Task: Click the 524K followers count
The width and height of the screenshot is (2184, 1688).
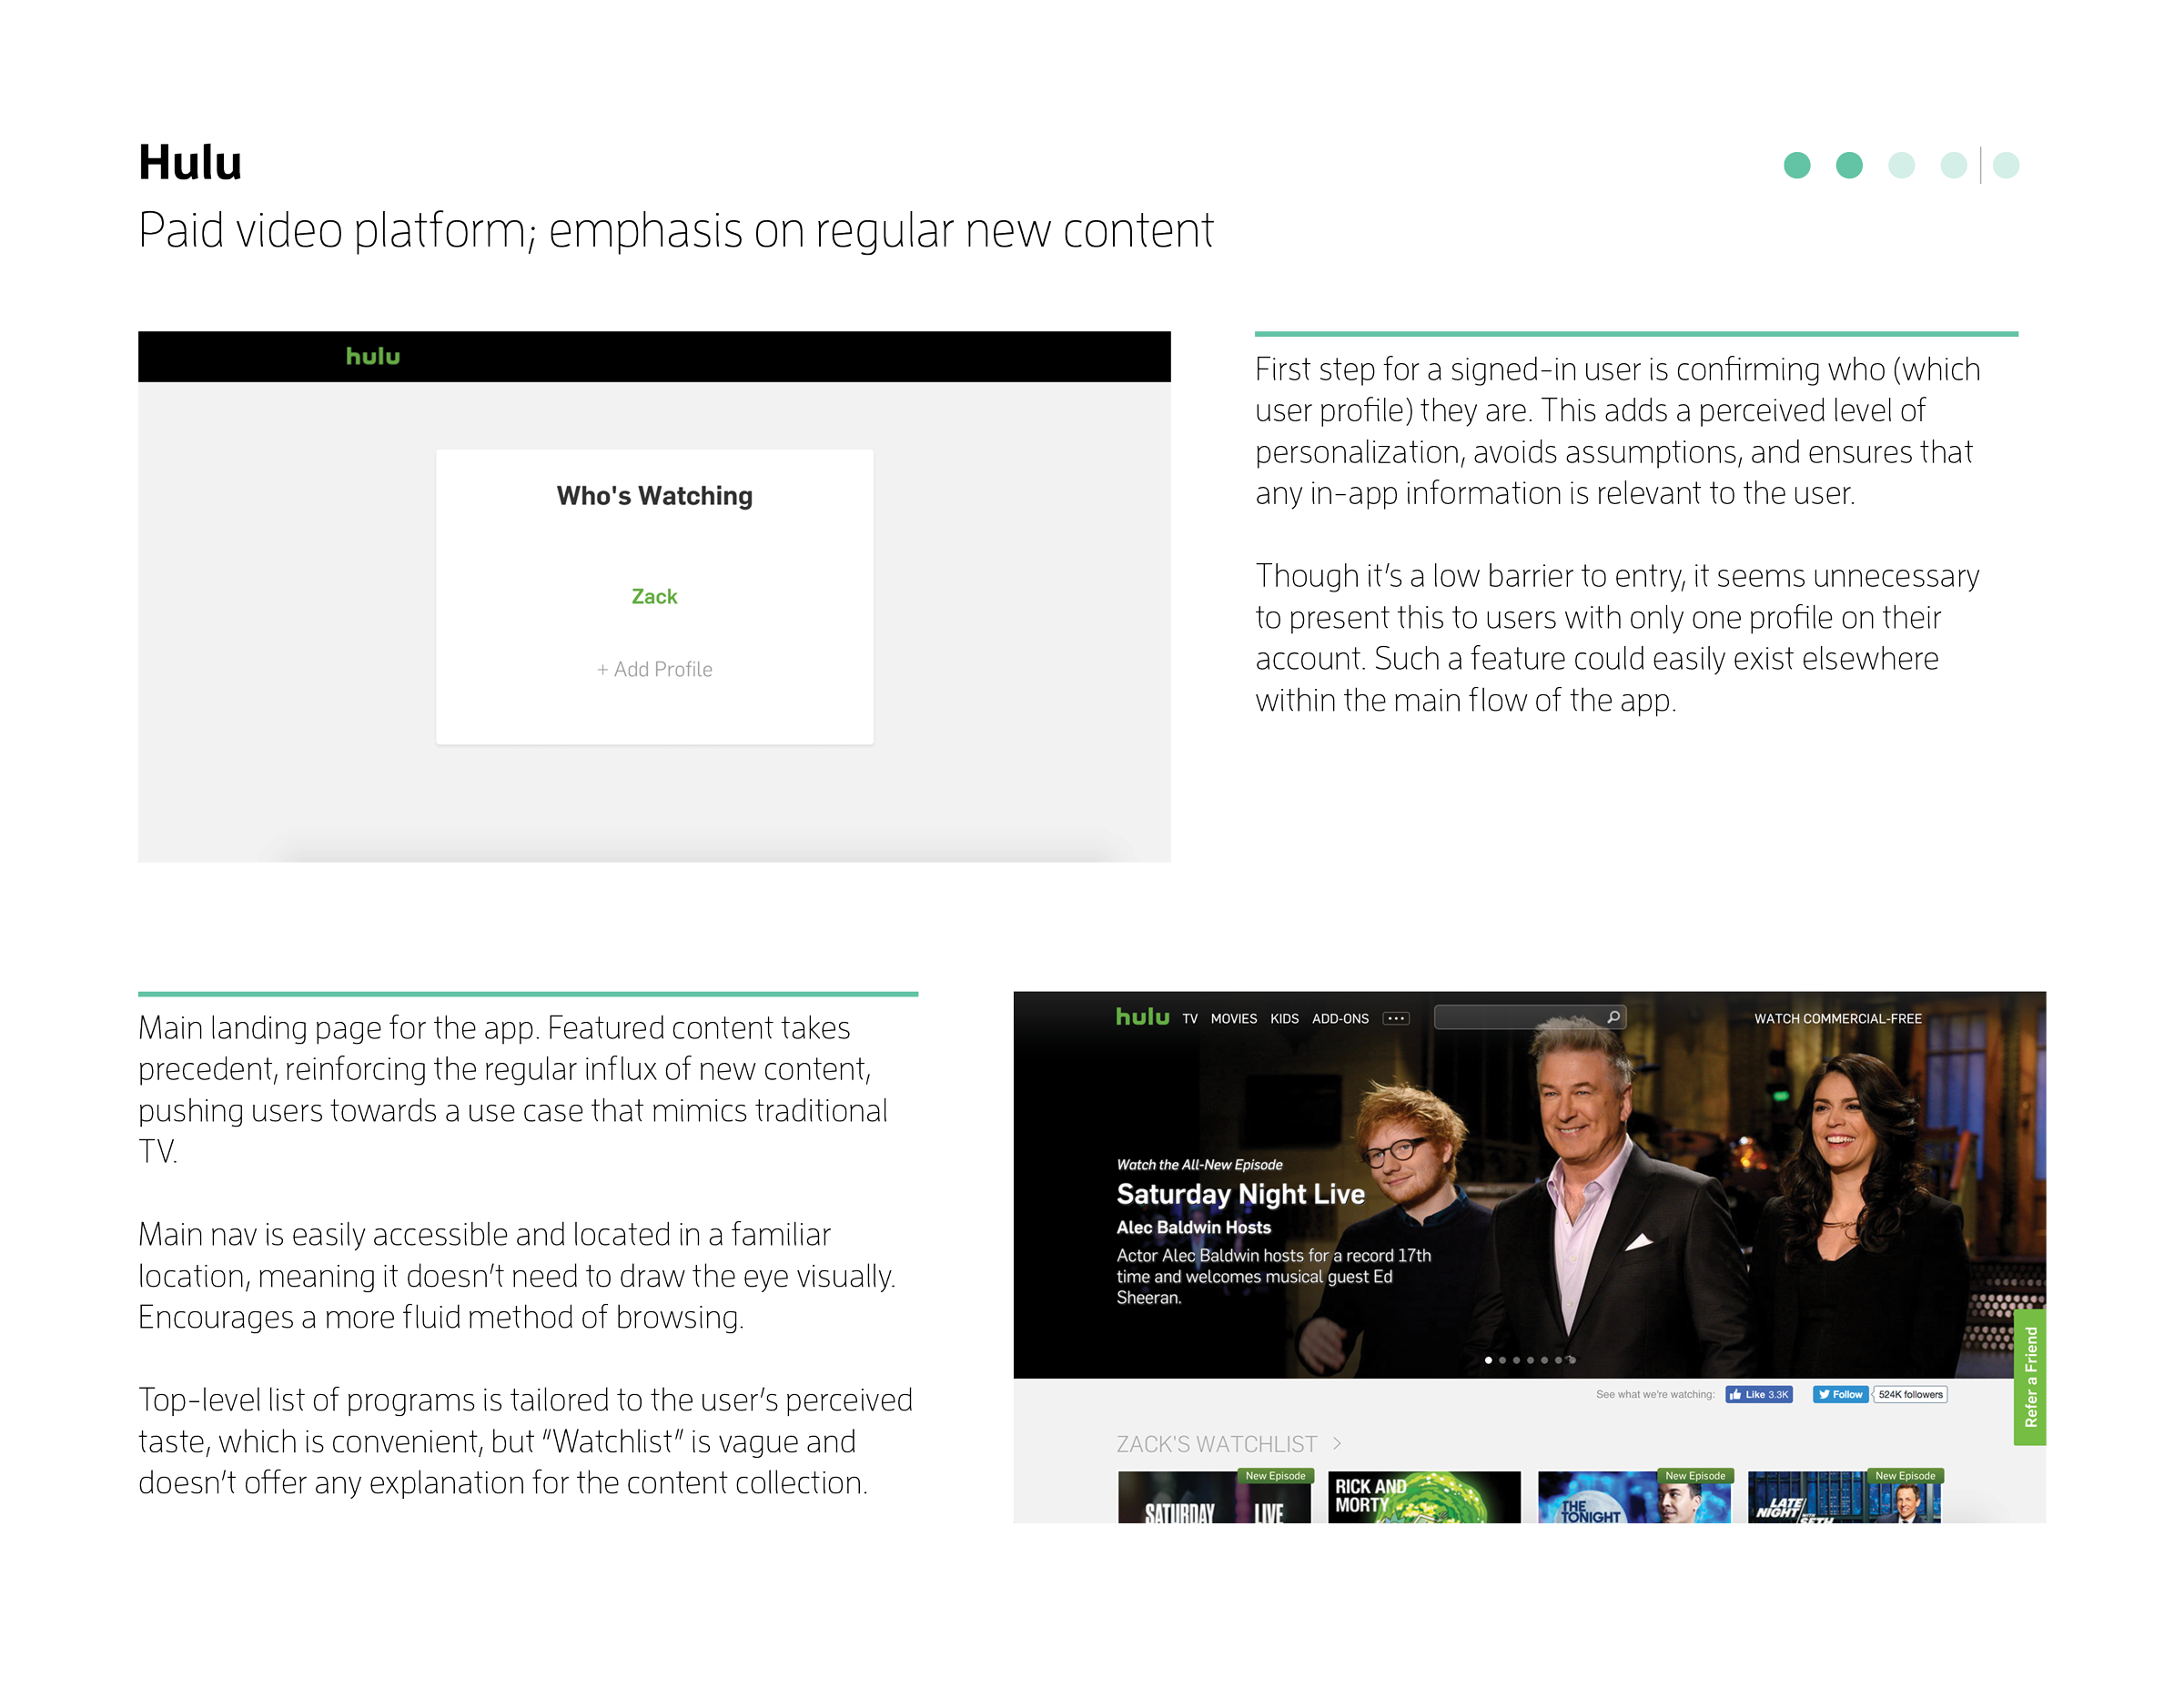Action: point(1910,1394)
